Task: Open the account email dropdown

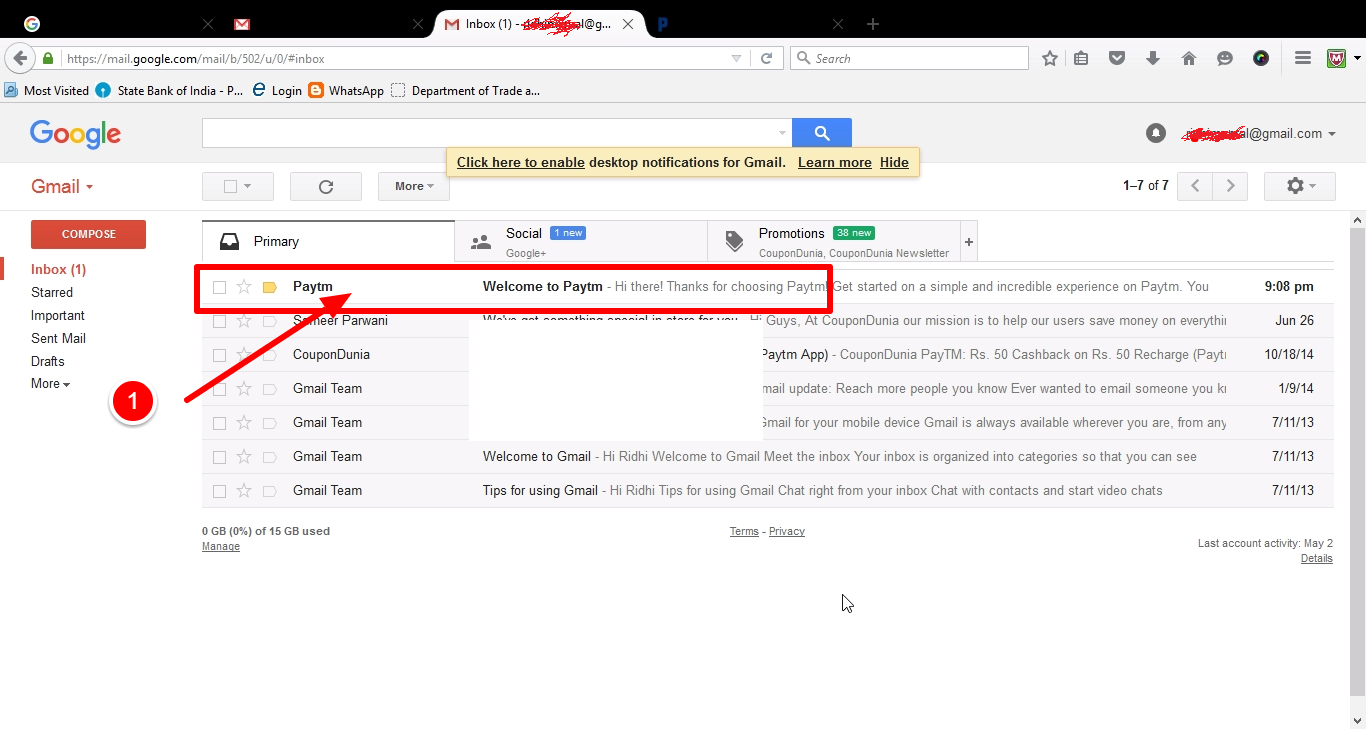Action: click(1259, 133)
